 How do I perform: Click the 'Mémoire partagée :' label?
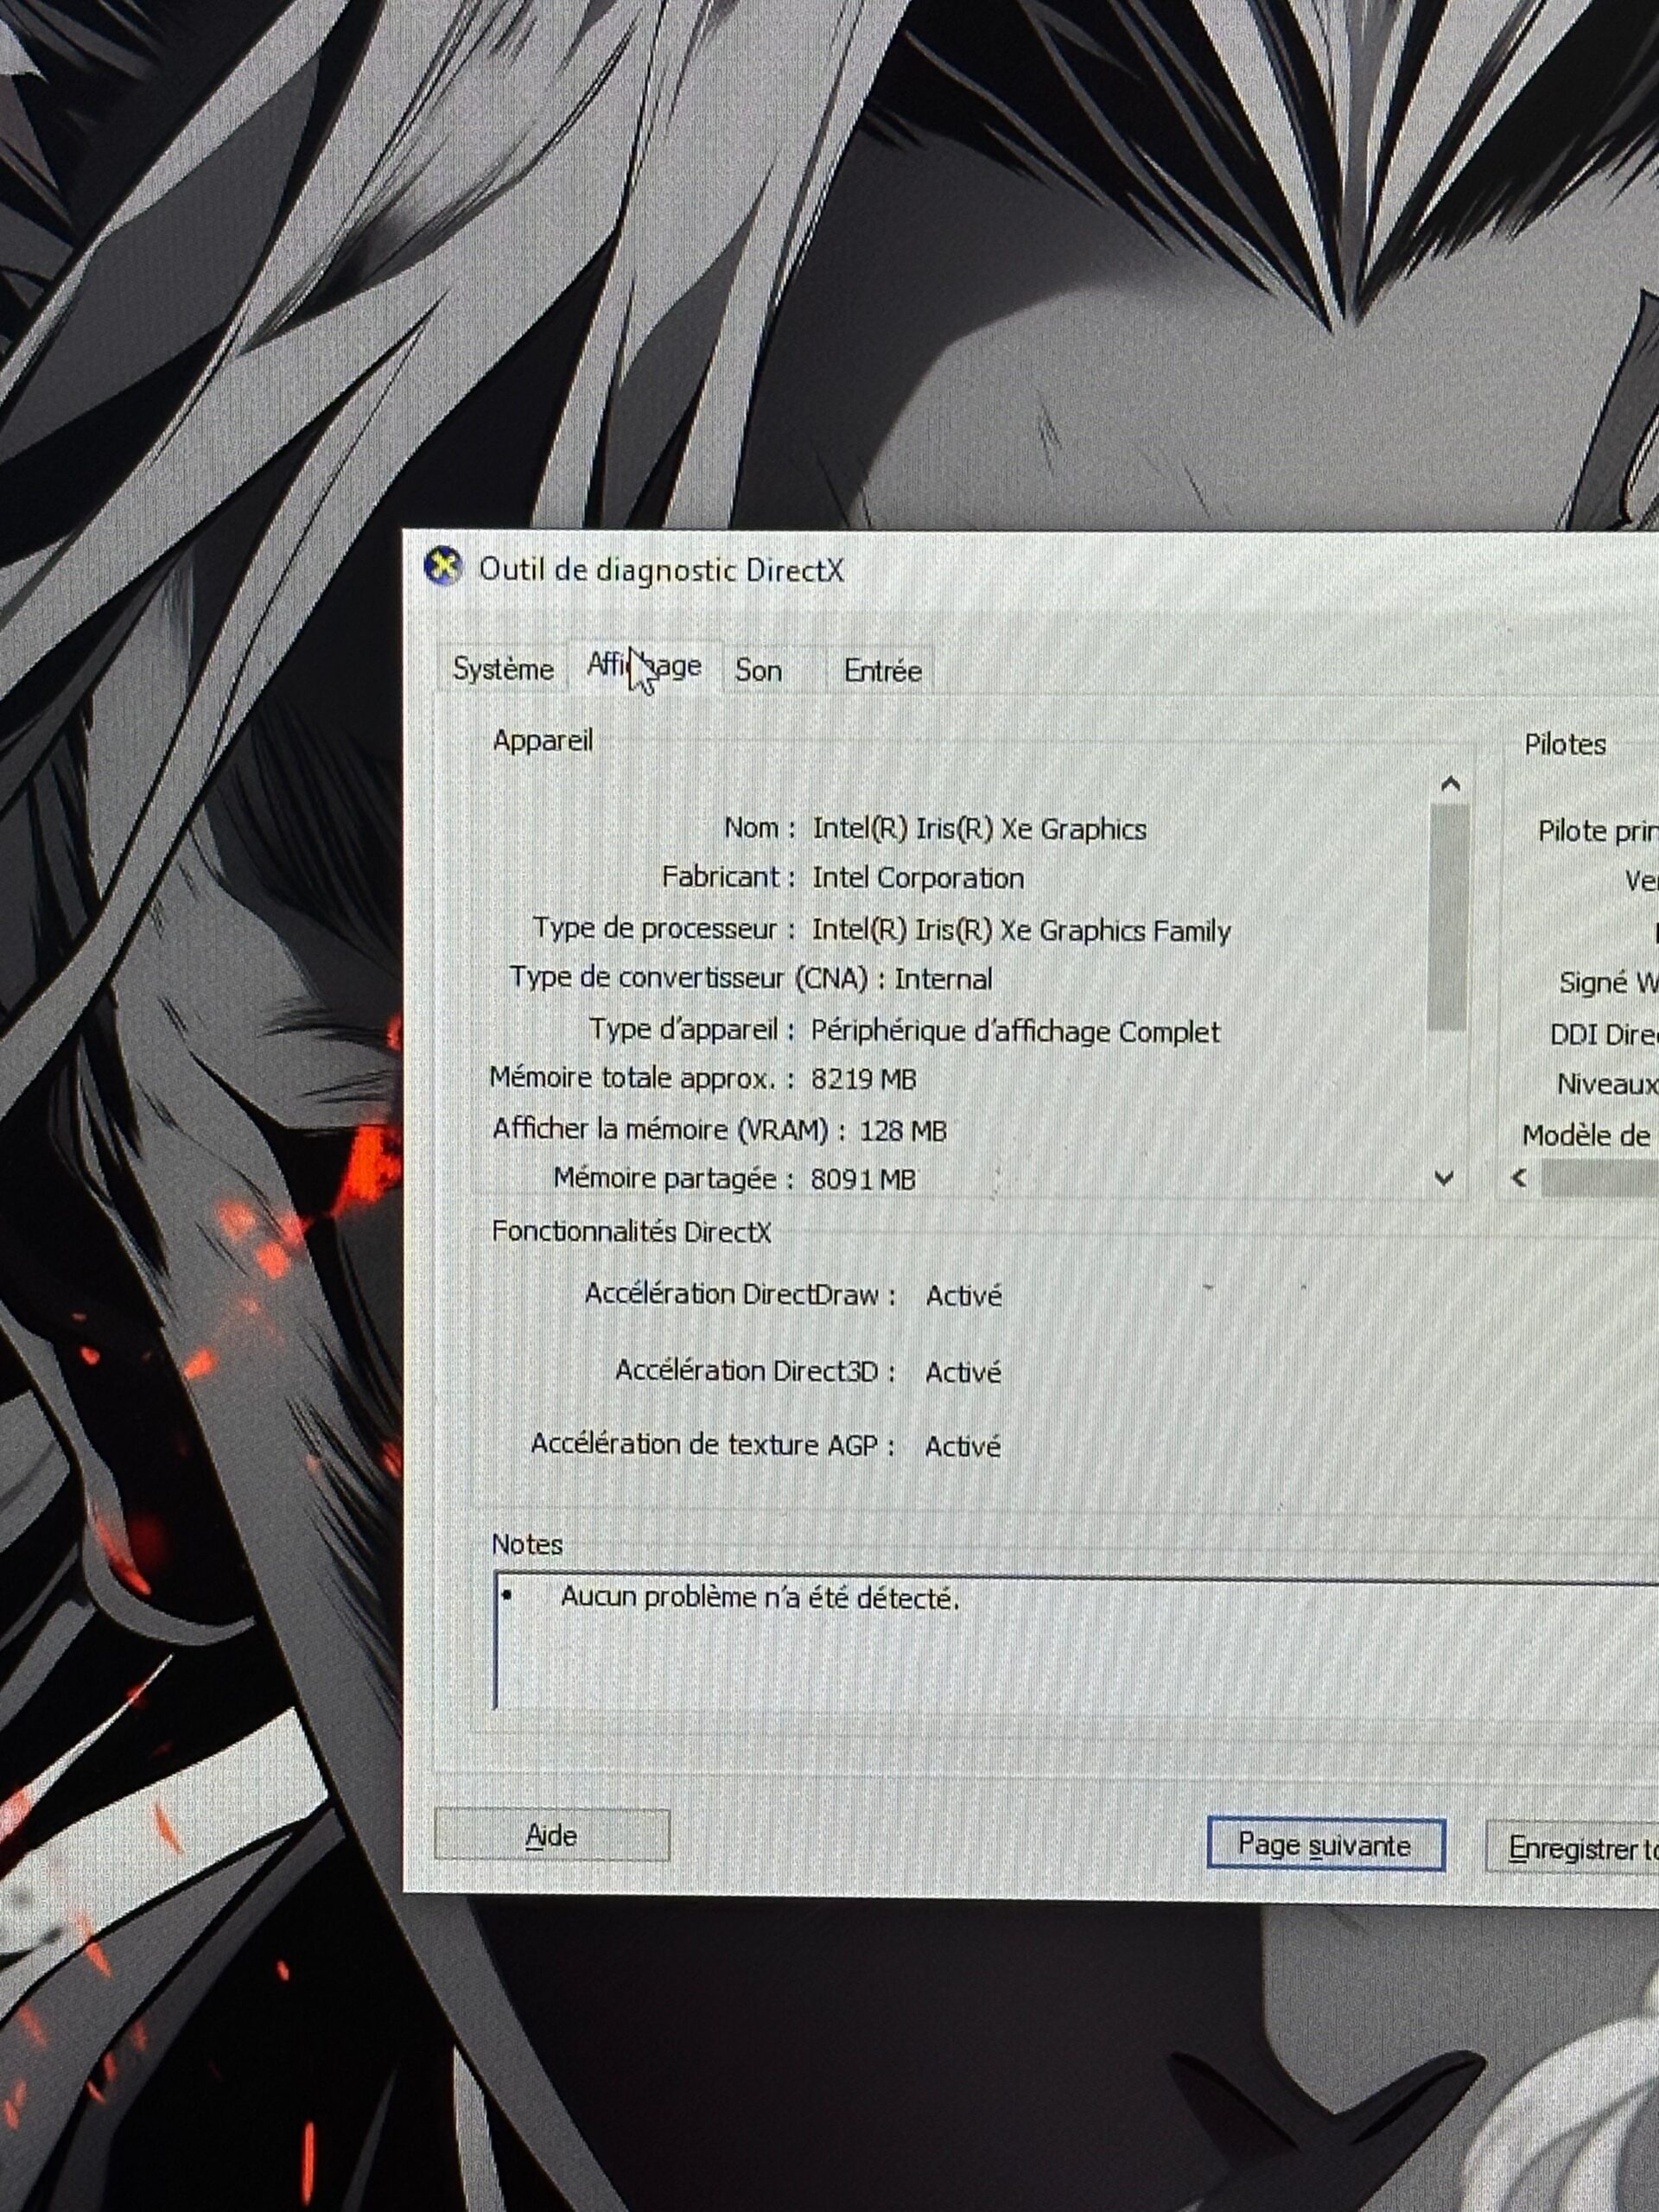[x=674, y=1179]
